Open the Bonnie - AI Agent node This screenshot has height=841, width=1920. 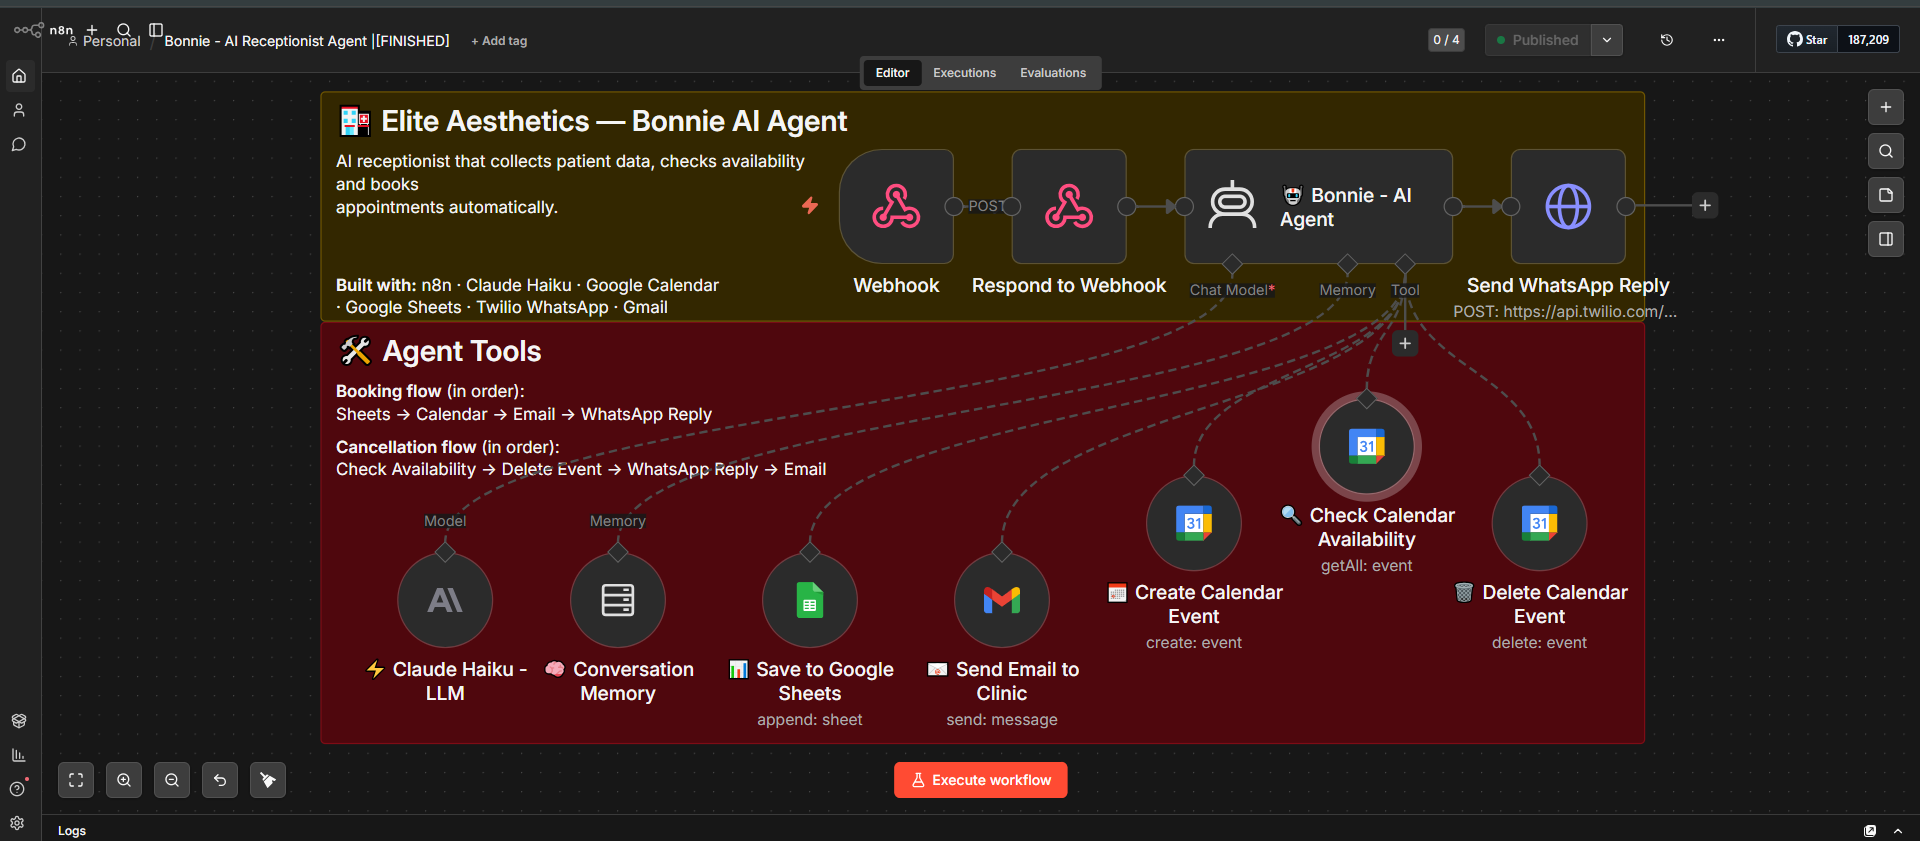click(1318, 207)
